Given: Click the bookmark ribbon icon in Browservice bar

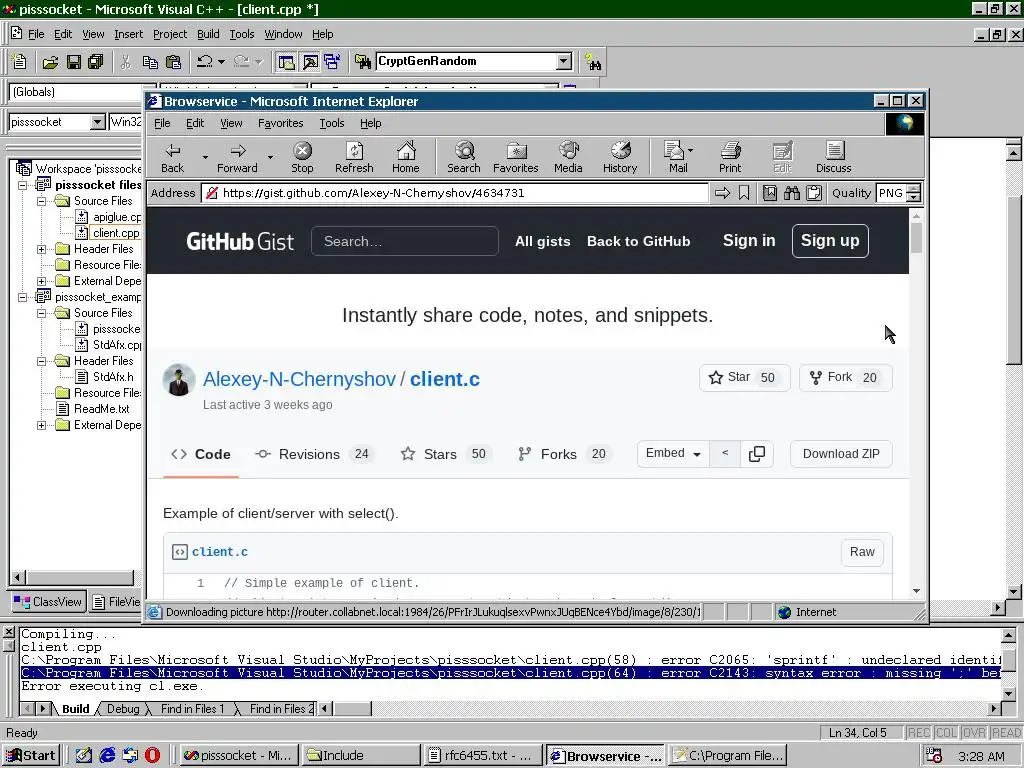Looking at the screenshot, I should (x=744, y=193).
